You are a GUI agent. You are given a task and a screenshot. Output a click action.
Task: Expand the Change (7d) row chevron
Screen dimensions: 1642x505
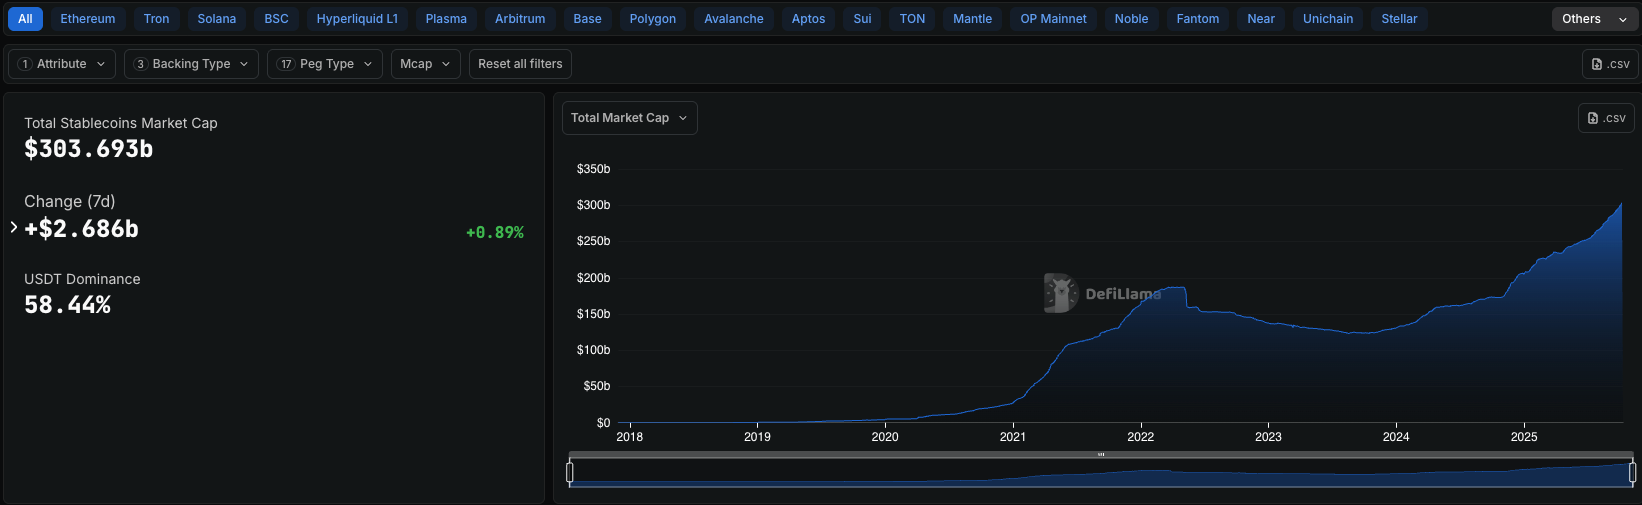pos(14,227)
